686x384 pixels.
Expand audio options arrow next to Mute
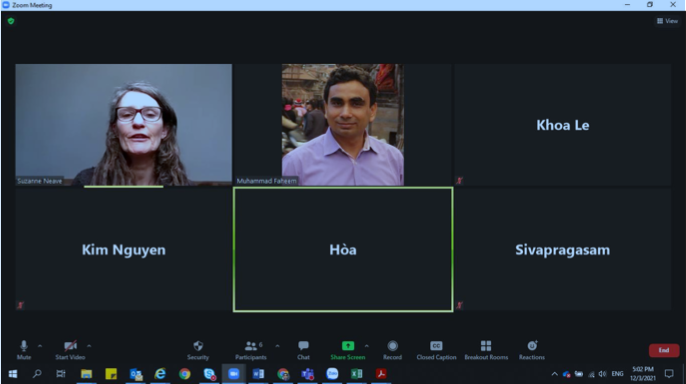point(40,346)
